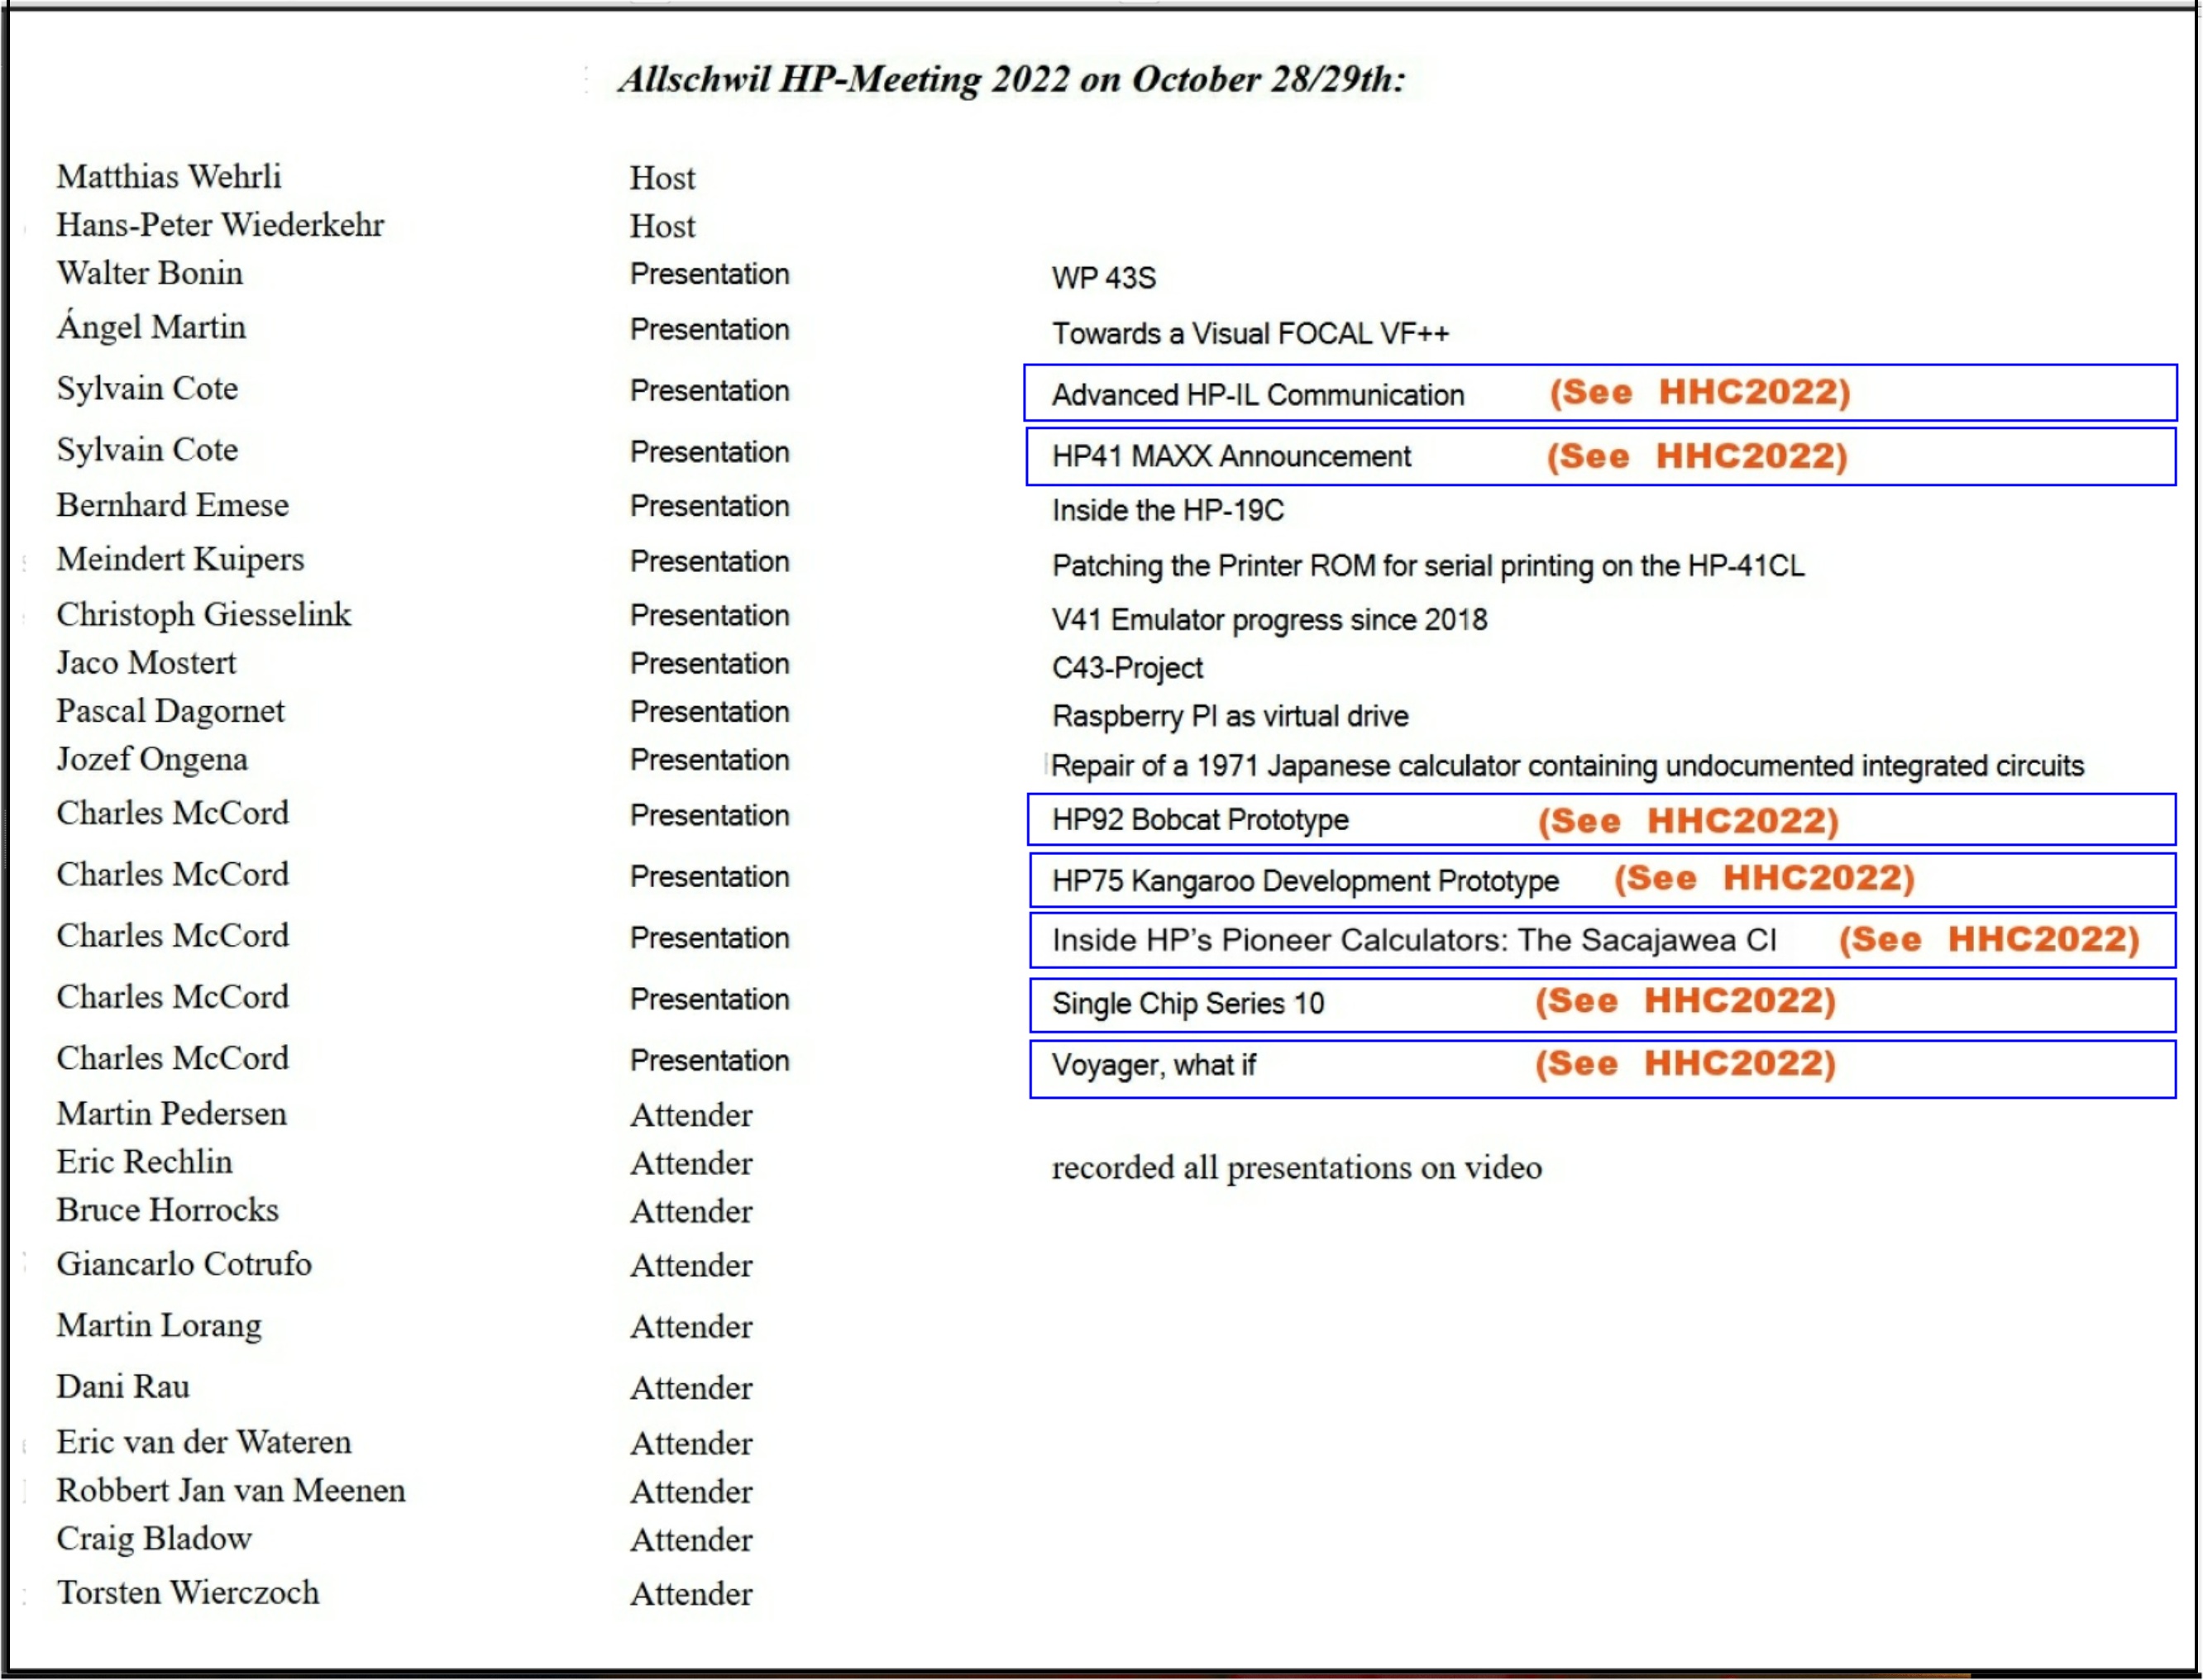Open the Voyager, what if entry
Viewport: 2203px width, 1680px height.
(1152, 1065)
